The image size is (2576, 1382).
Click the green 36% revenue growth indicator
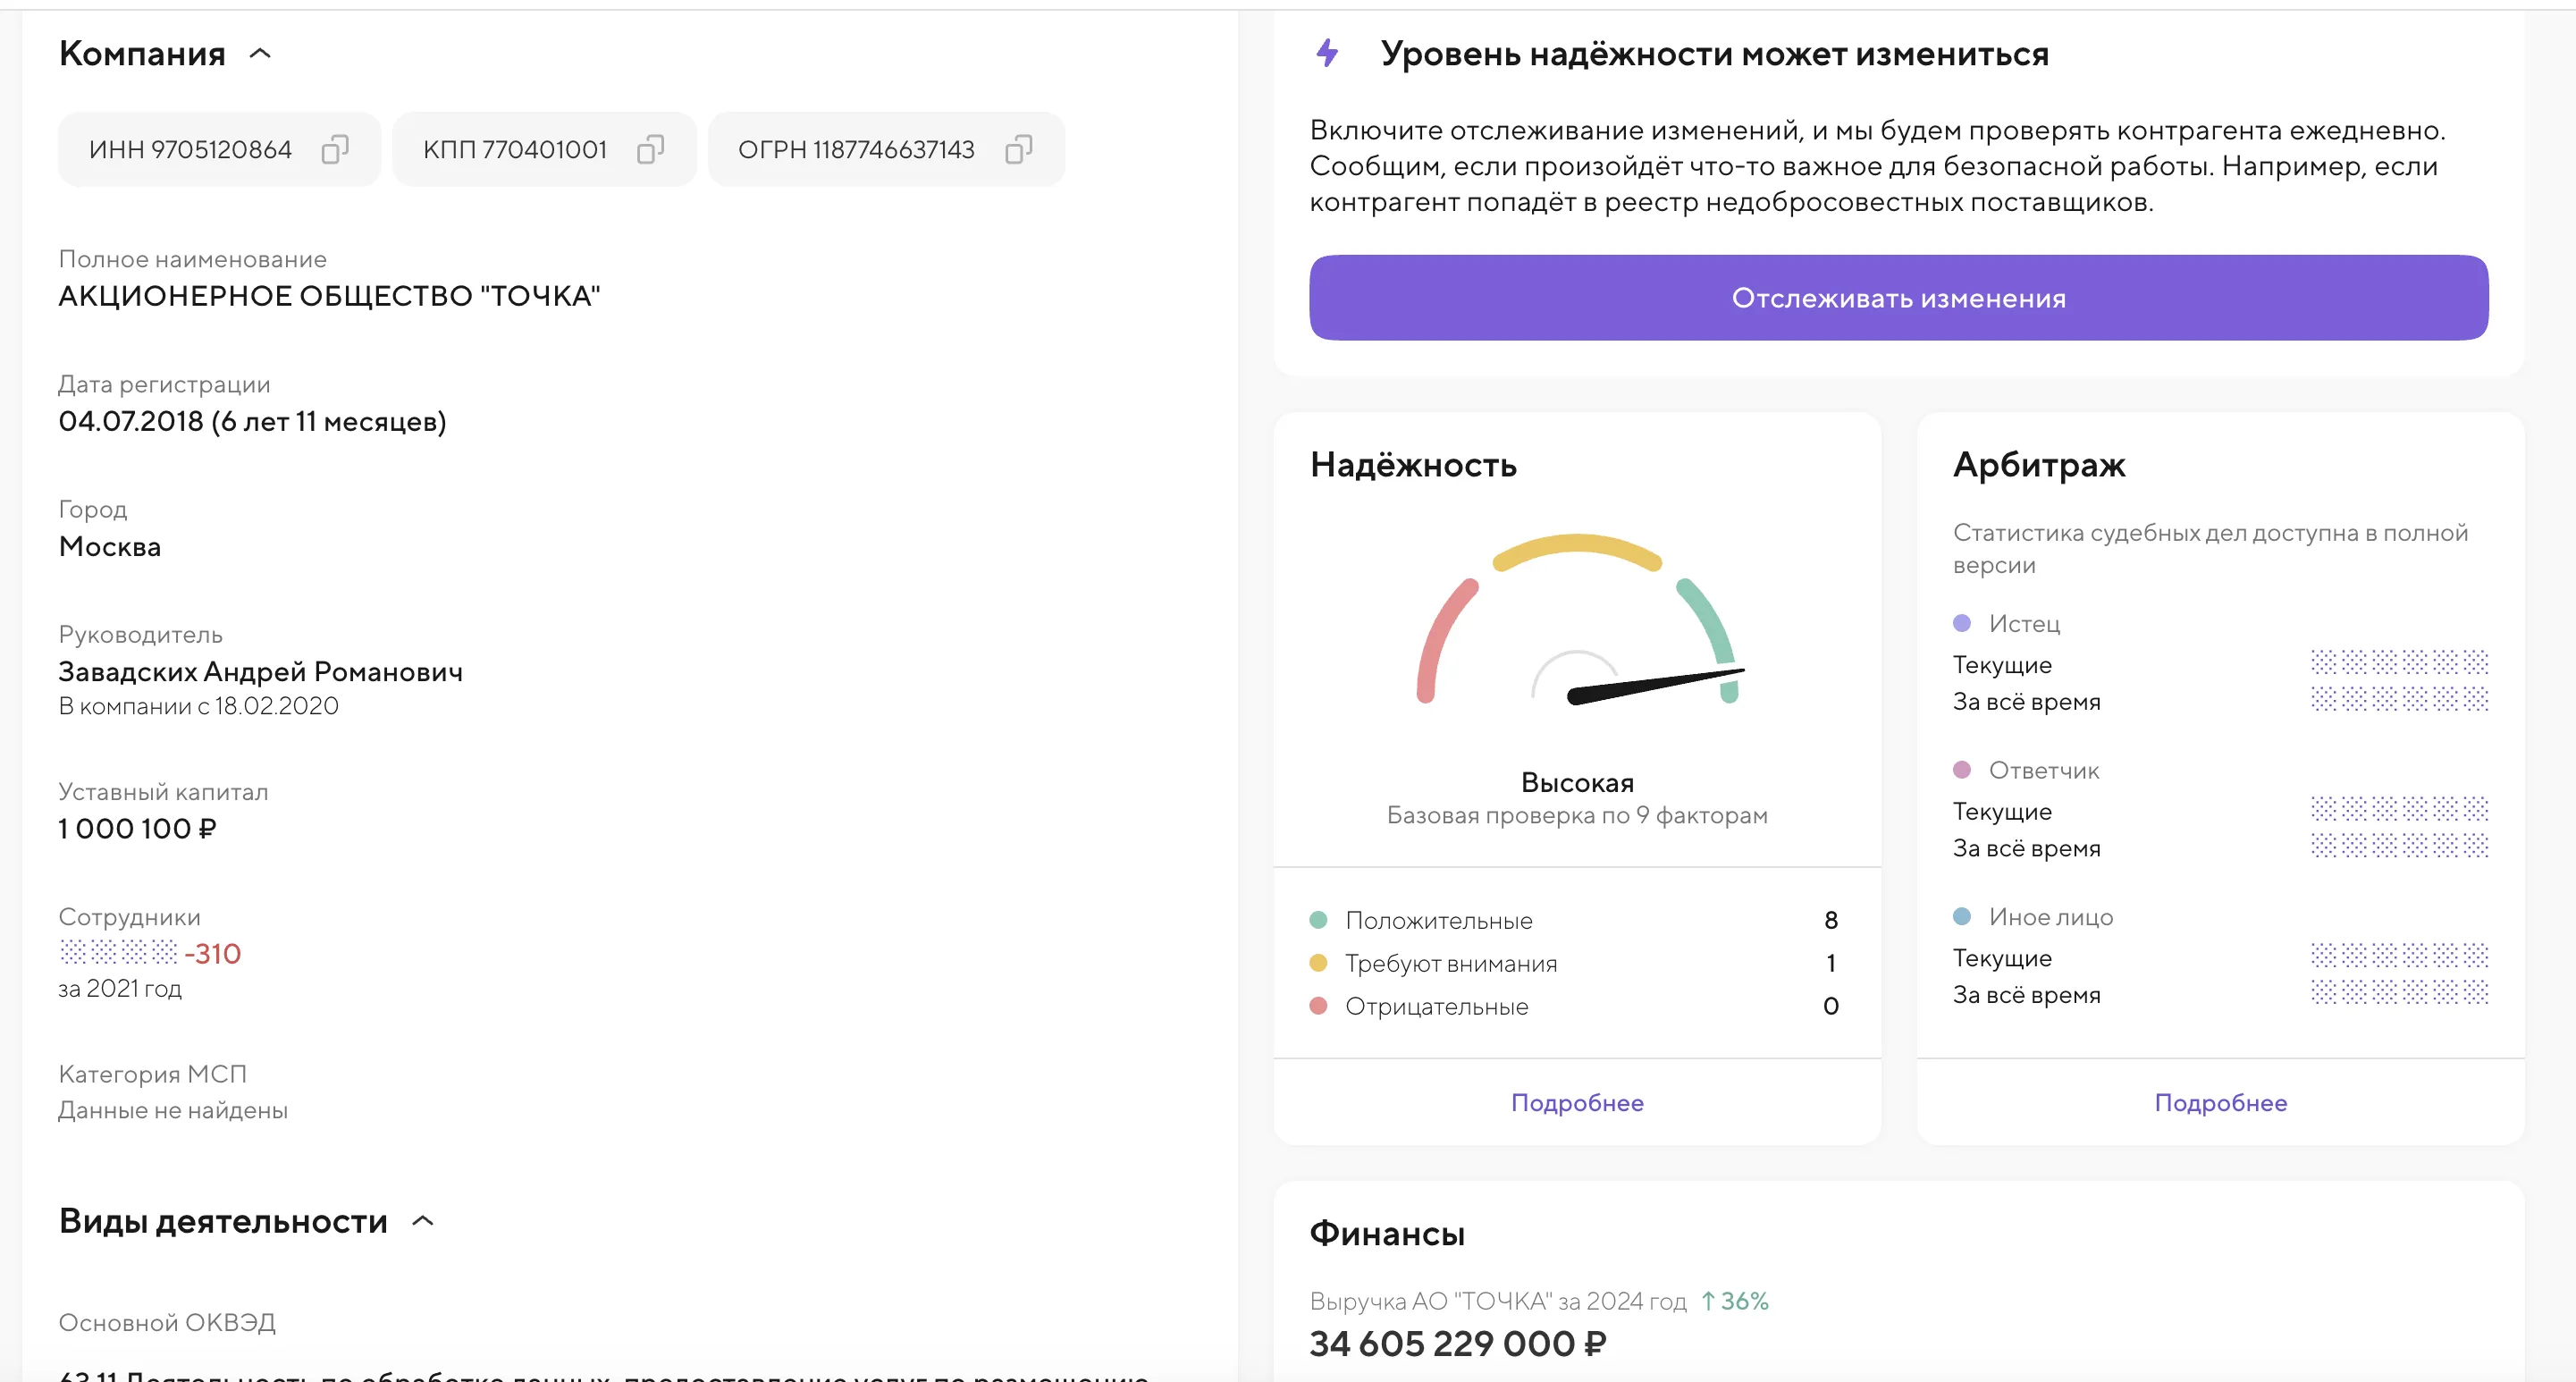[x=1735, y=1301]
